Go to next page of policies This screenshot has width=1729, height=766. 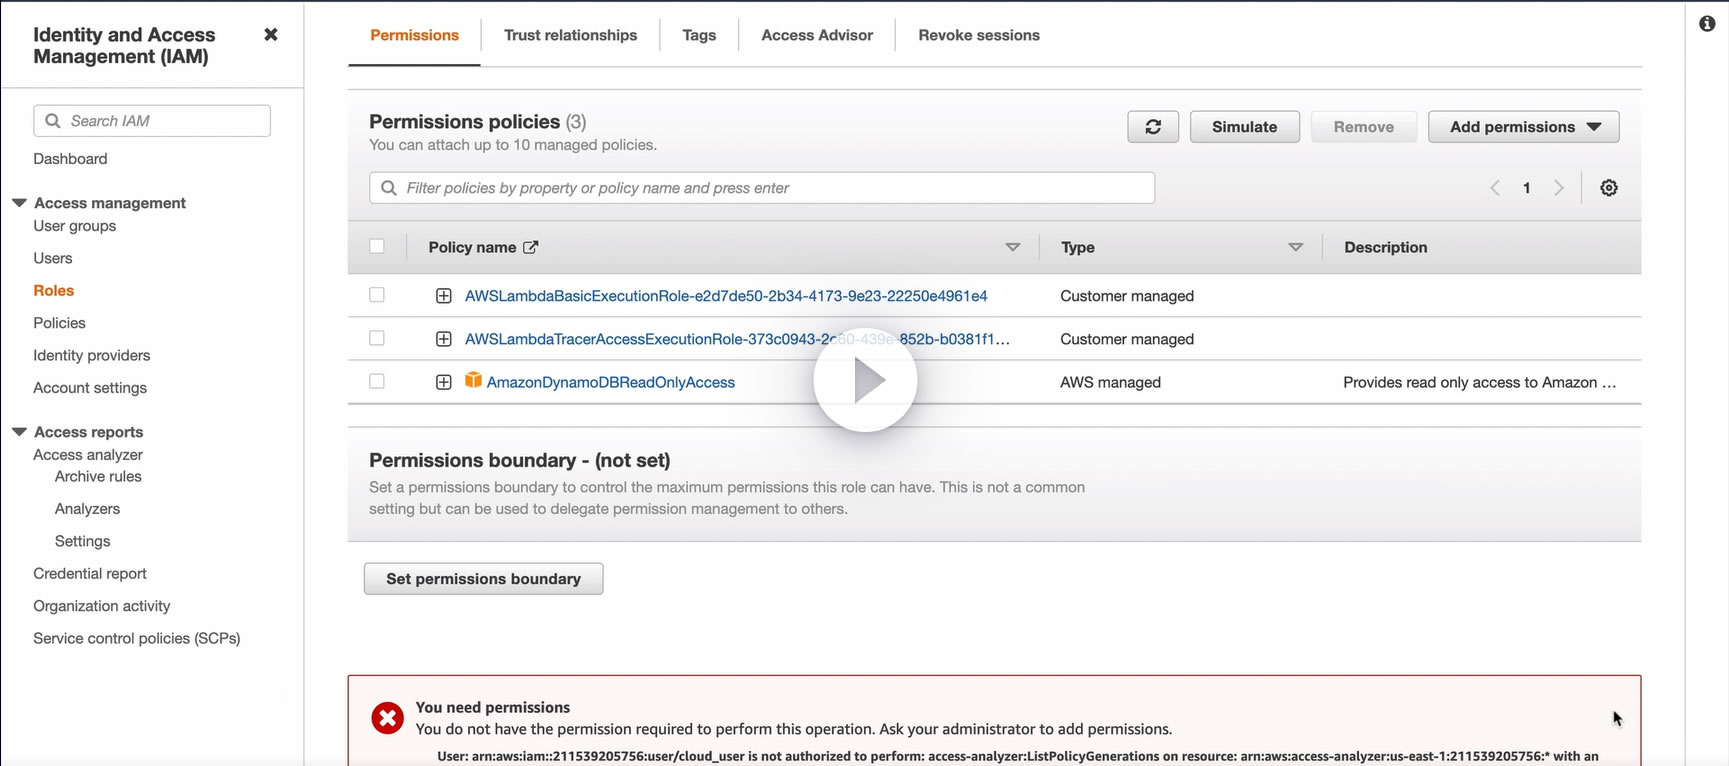1558,188
